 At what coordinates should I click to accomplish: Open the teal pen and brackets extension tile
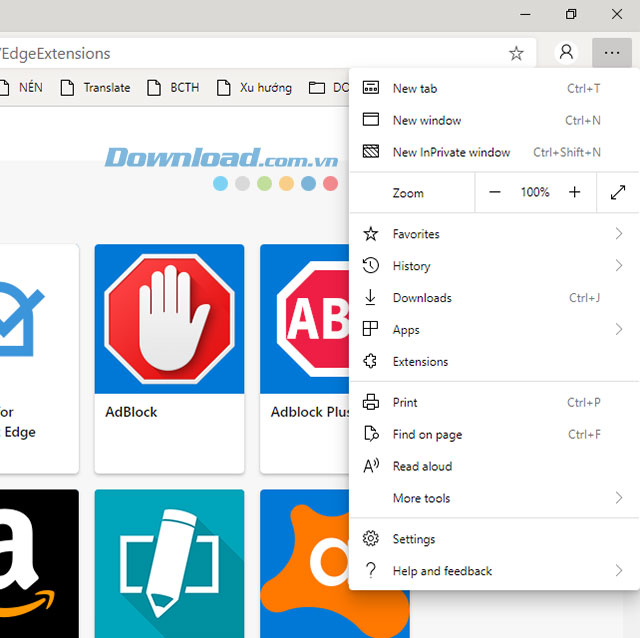pyautogui.click(x=169, y=563)
